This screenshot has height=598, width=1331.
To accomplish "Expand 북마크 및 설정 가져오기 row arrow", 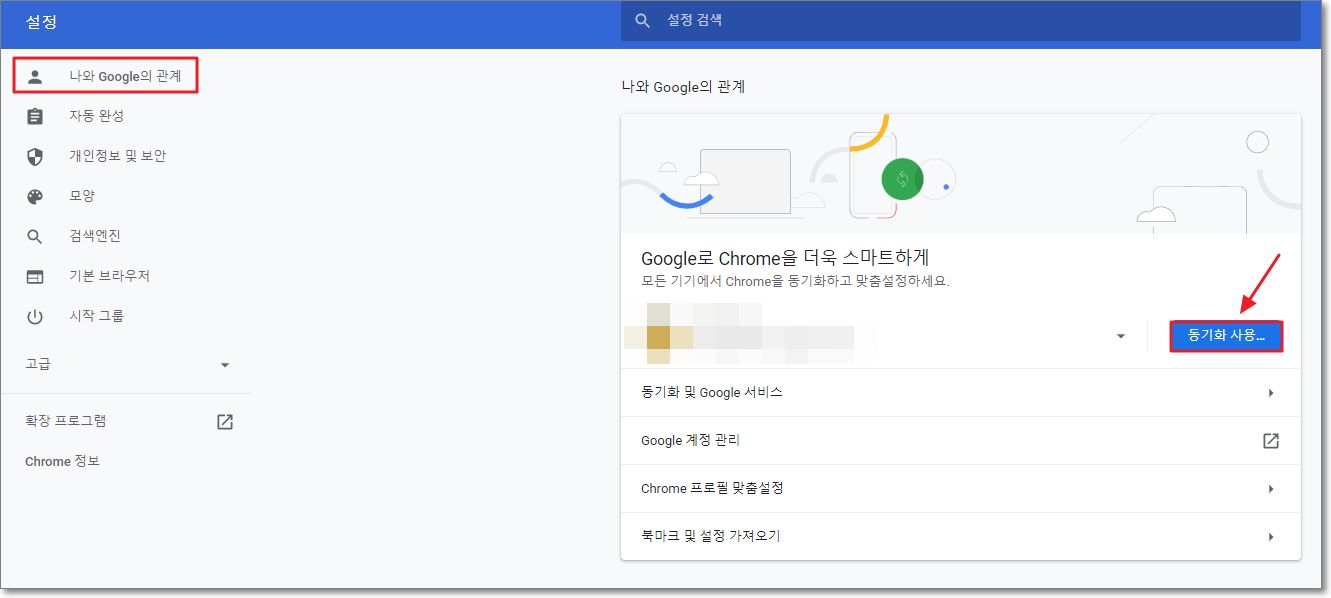I will tap(1271, 537).
